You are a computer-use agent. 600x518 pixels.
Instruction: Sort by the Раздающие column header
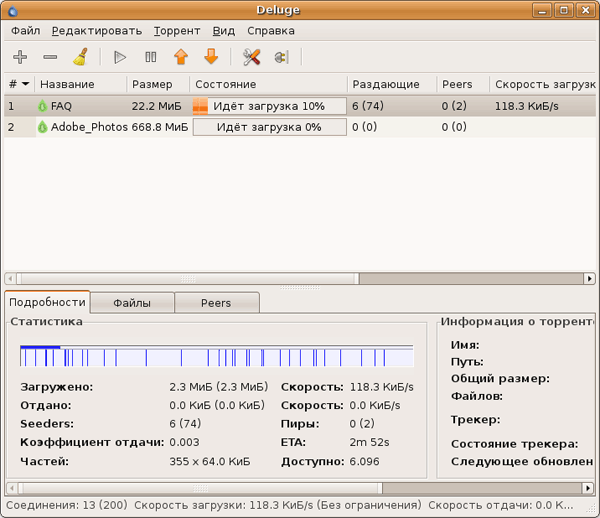point(392,84)
